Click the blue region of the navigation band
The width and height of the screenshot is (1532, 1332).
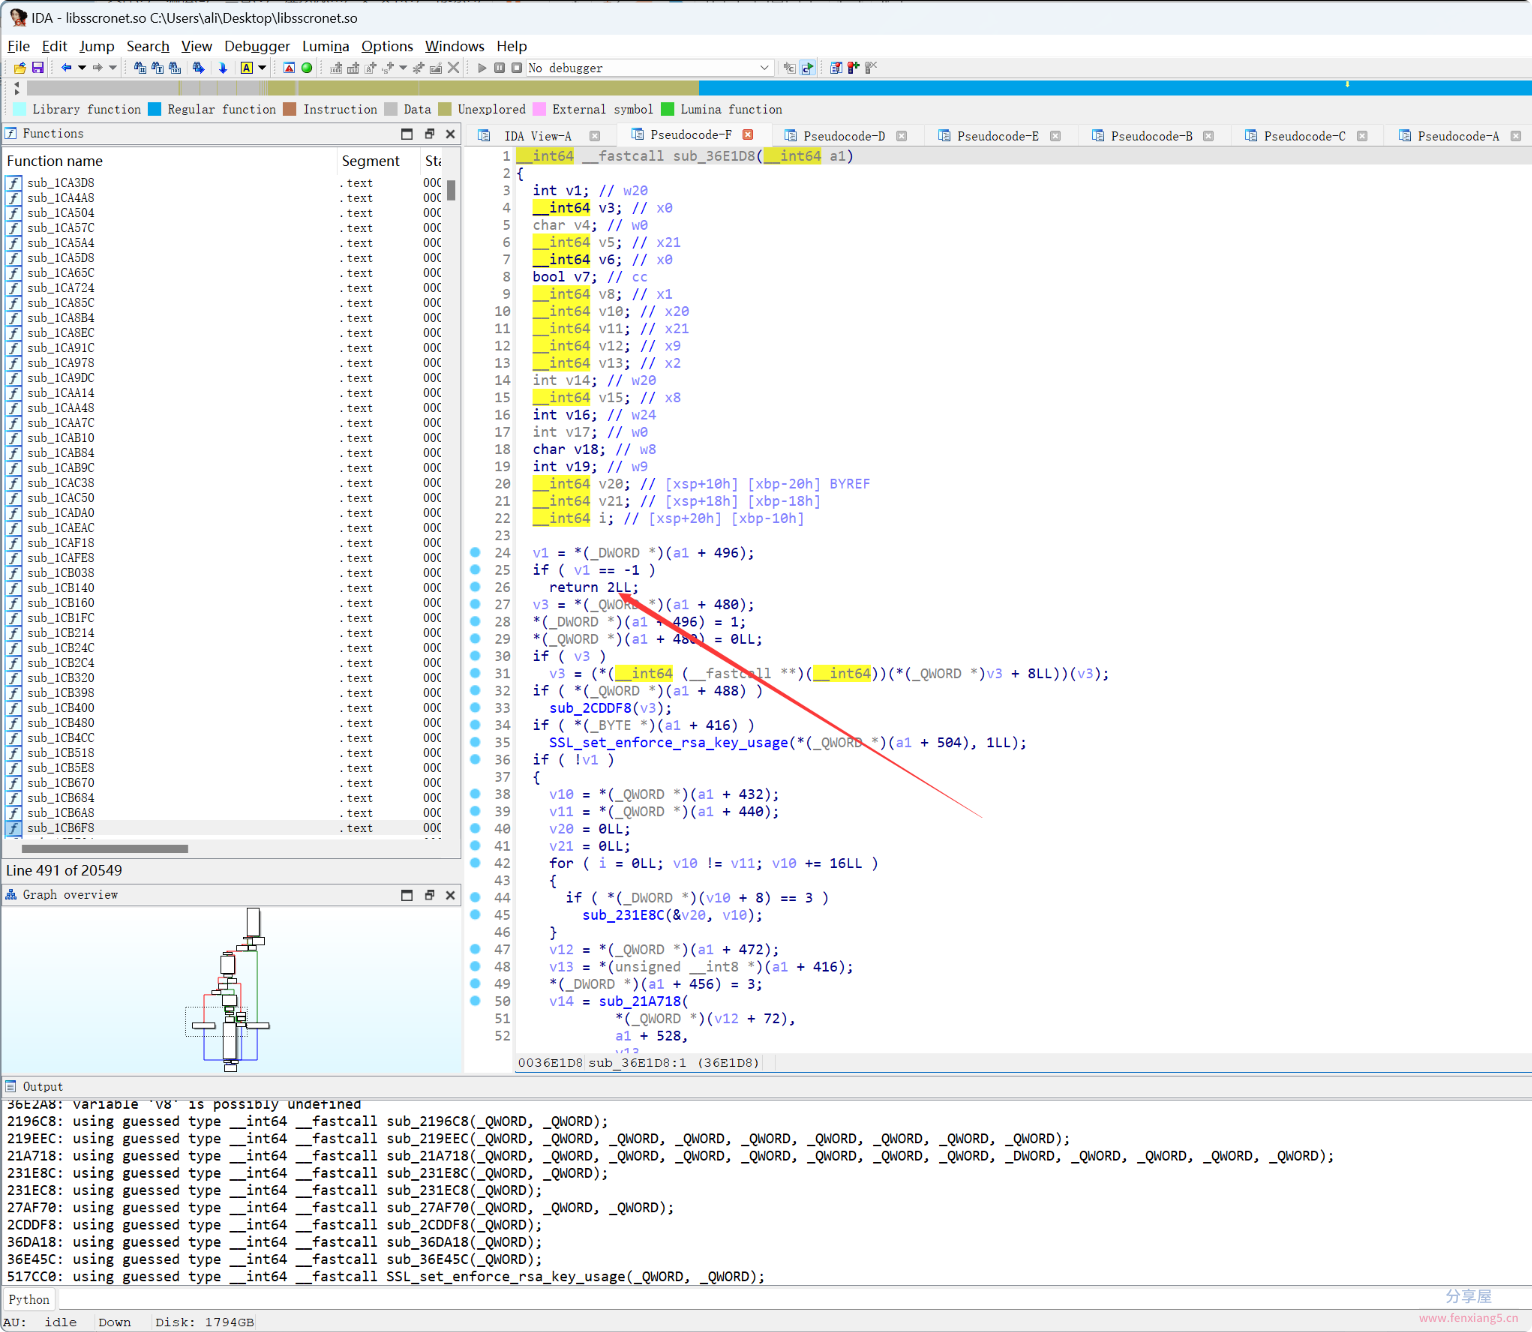point(1115,88)
